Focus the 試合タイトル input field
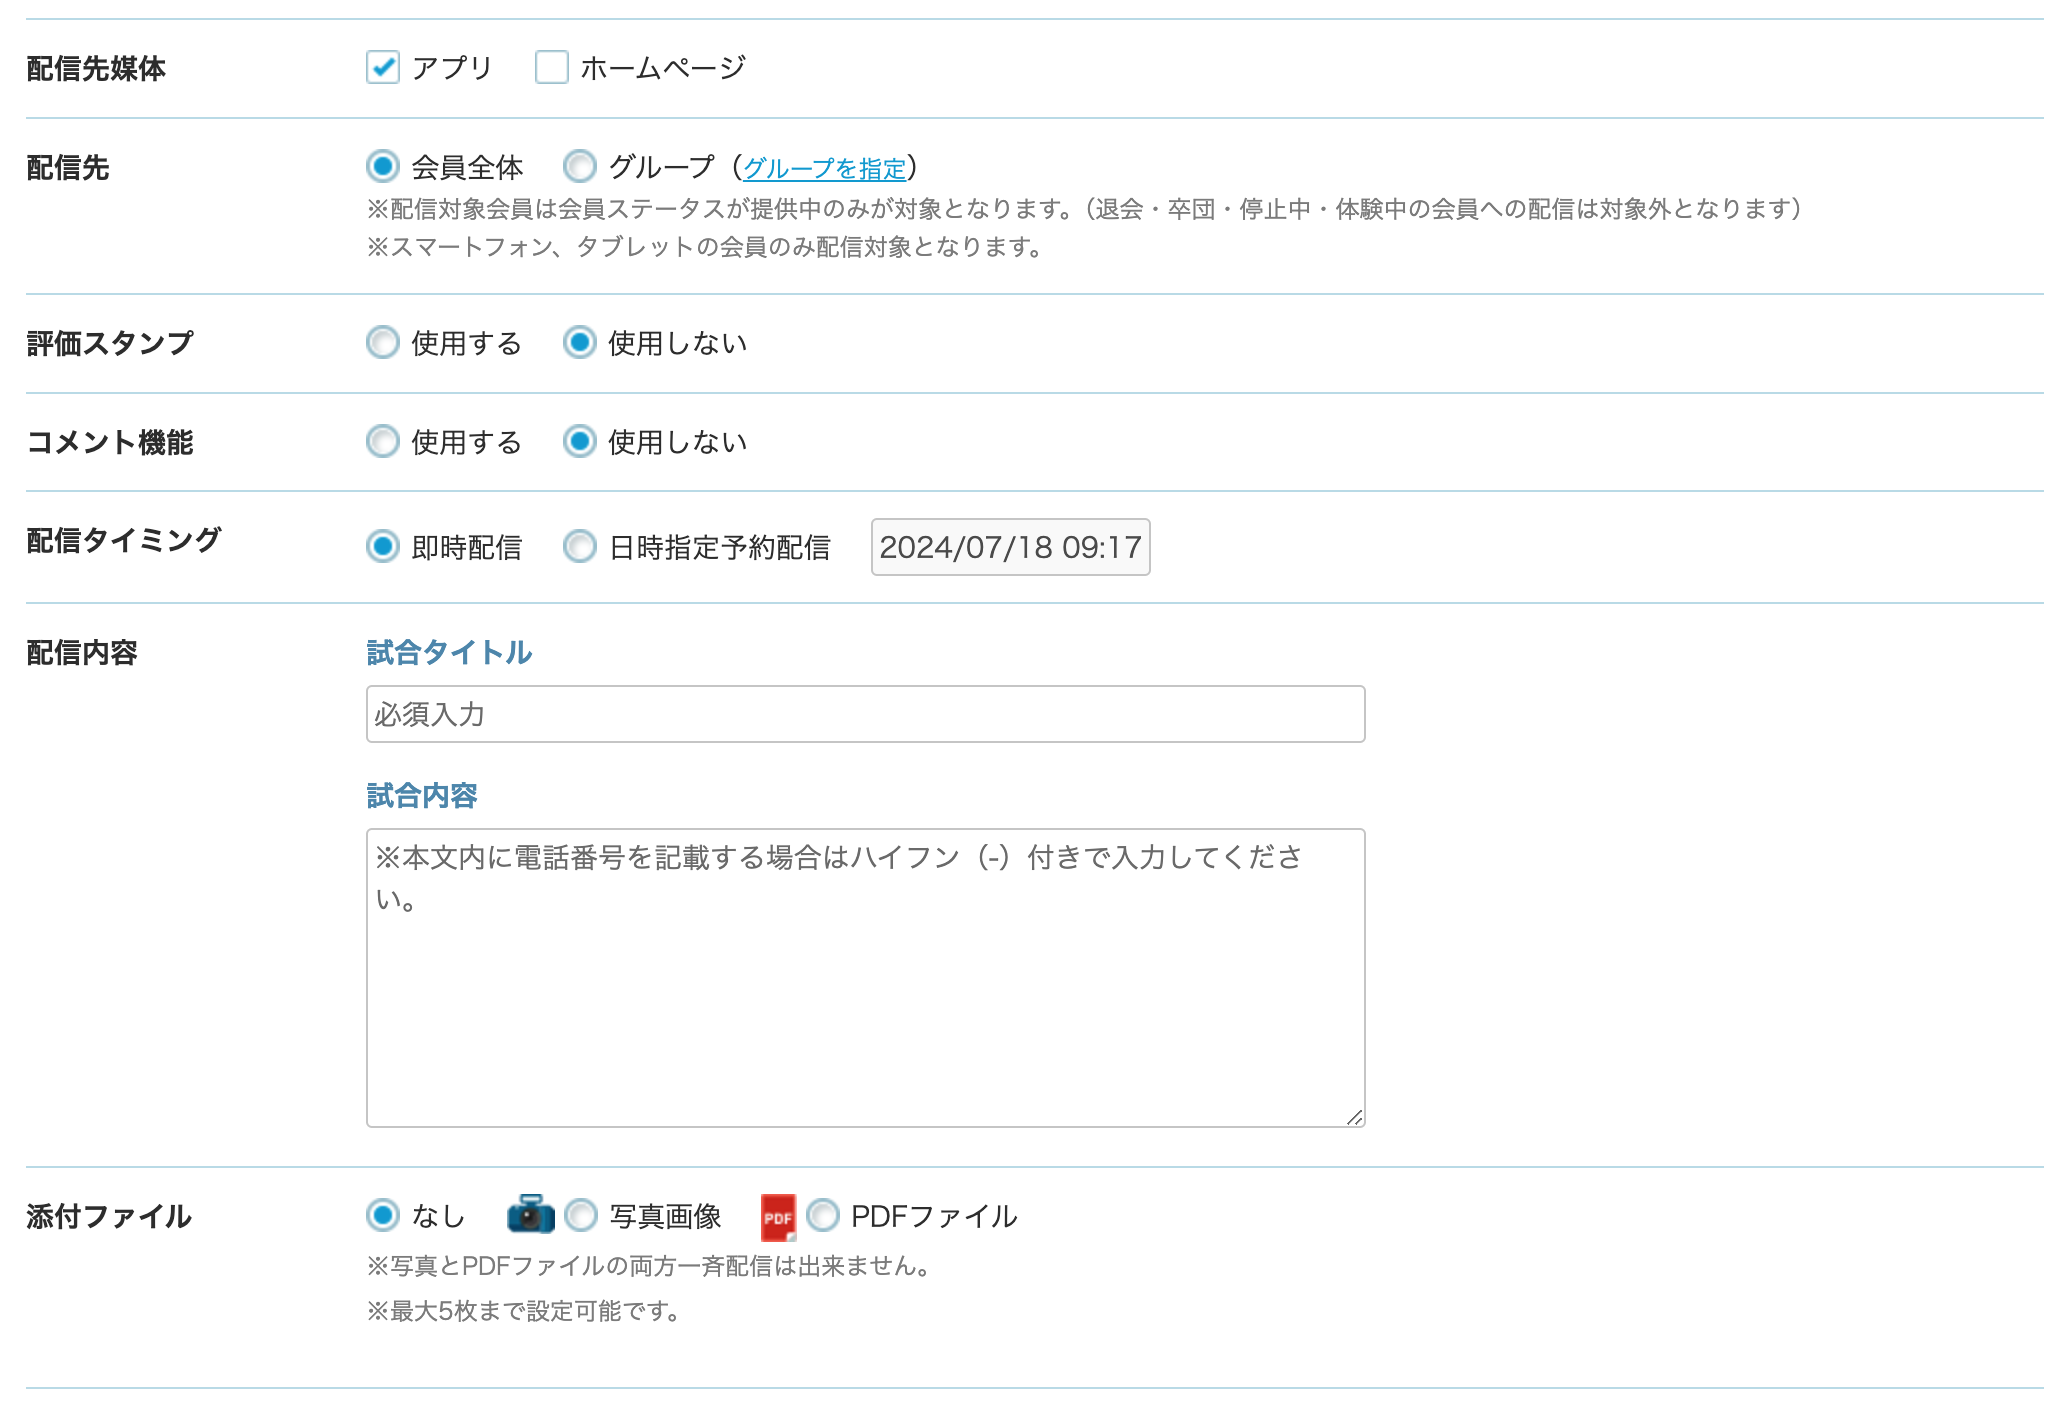This screenshot has width=2066, height=1406. (x=865, y=714)
